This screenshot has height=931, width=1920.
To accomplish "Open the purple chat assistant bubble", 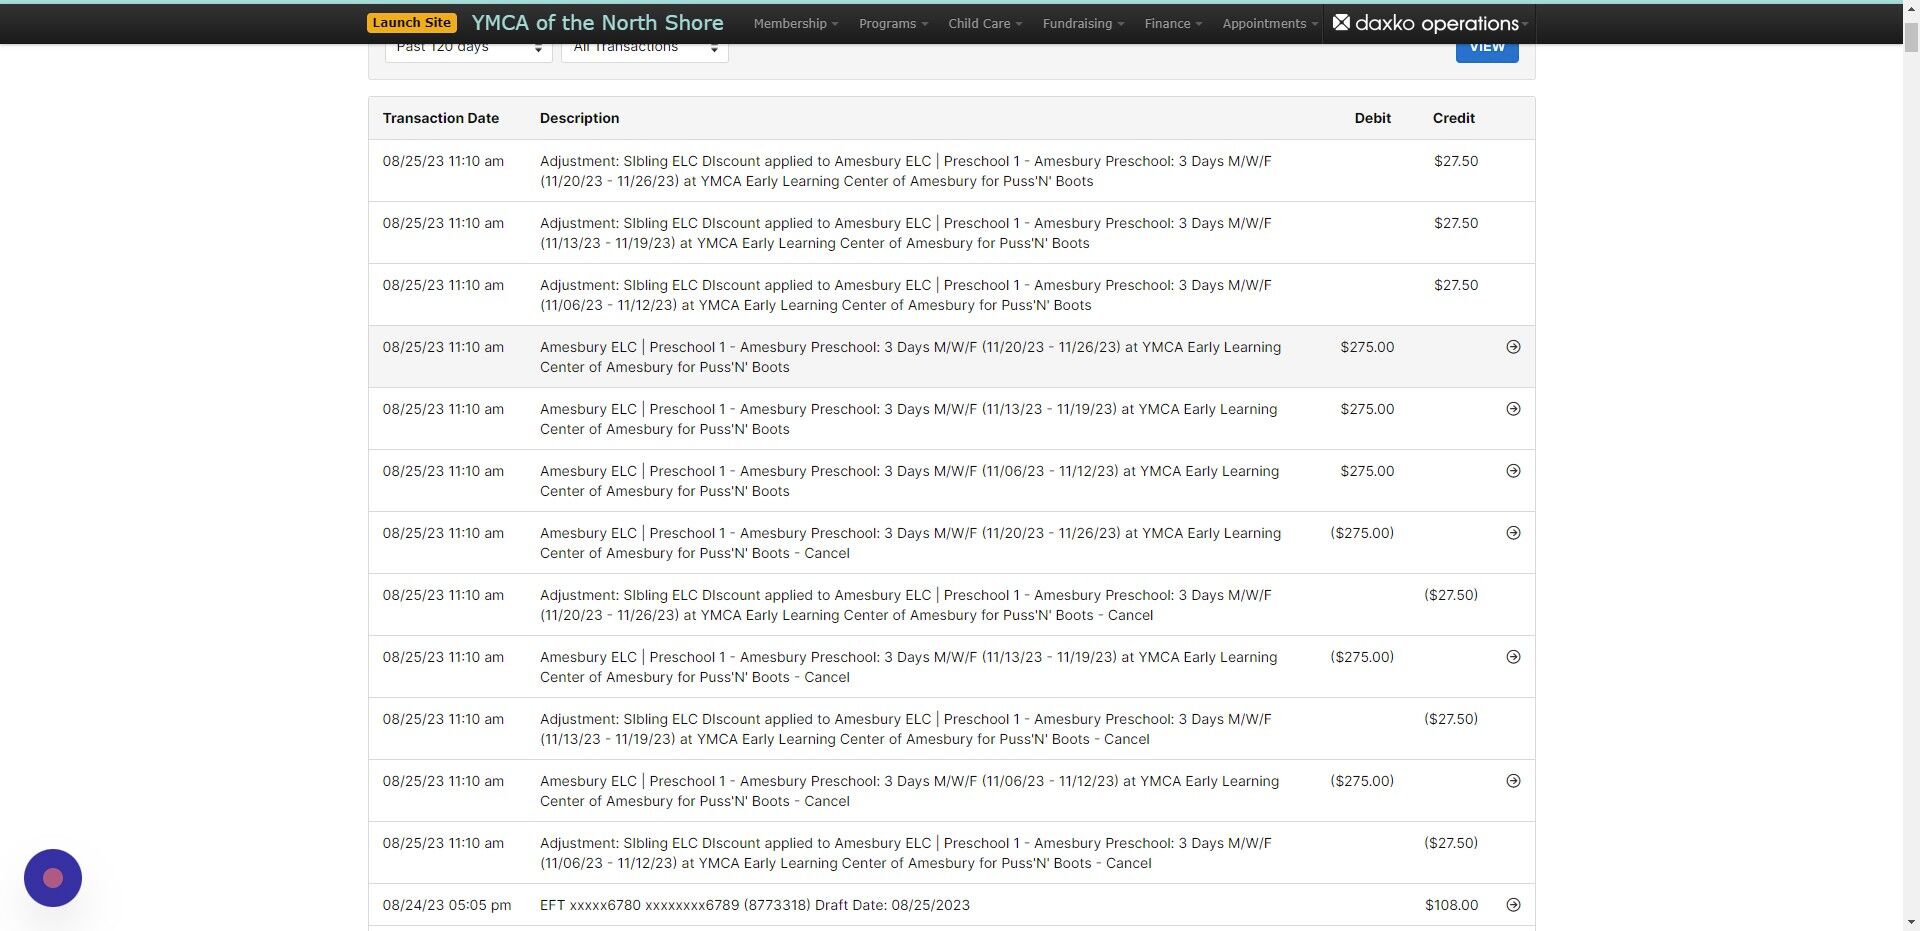I will pyautogui.click(x=52, y=877).
